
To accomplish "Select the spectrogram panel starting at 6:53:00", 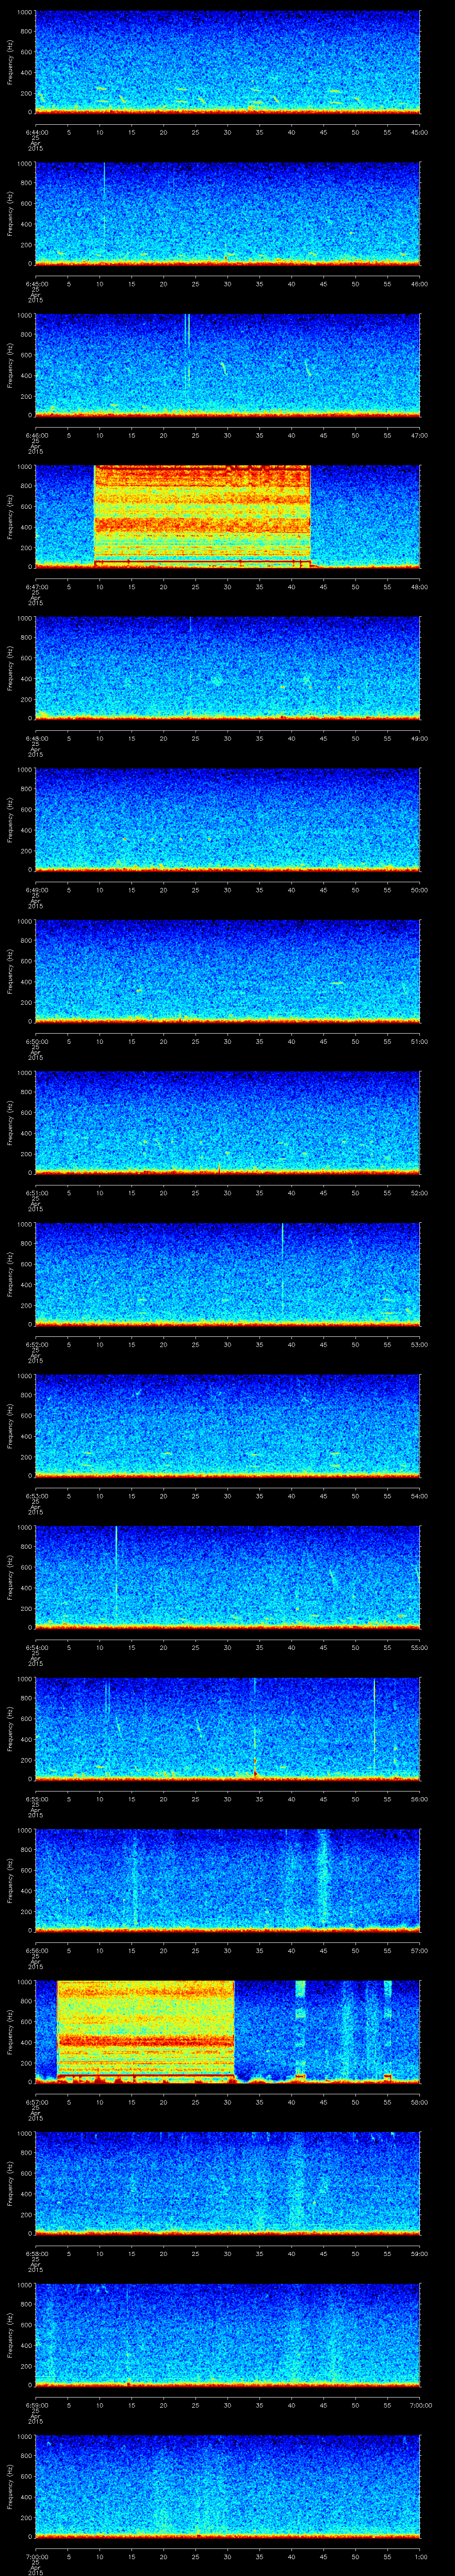I will (x=227, y=1426).
